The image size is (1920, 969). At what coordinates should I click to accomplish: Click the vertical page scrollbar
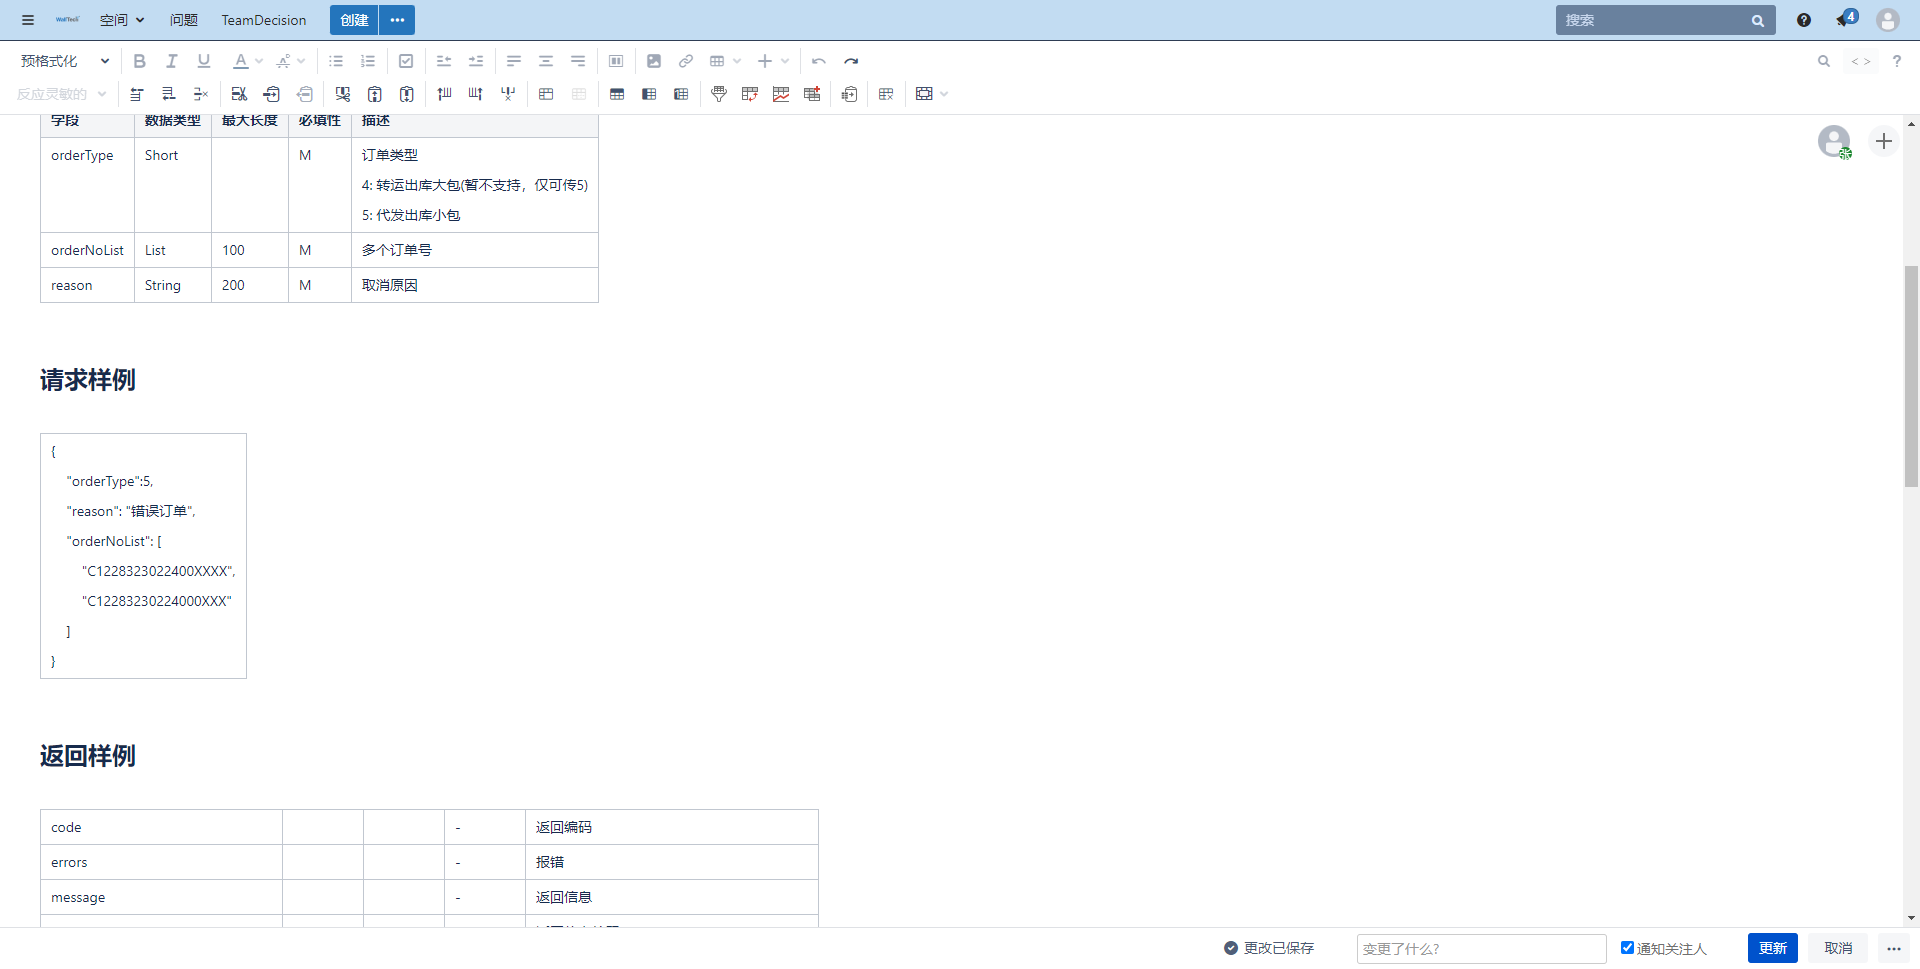pyautogui.click(x=1911, y=375)
